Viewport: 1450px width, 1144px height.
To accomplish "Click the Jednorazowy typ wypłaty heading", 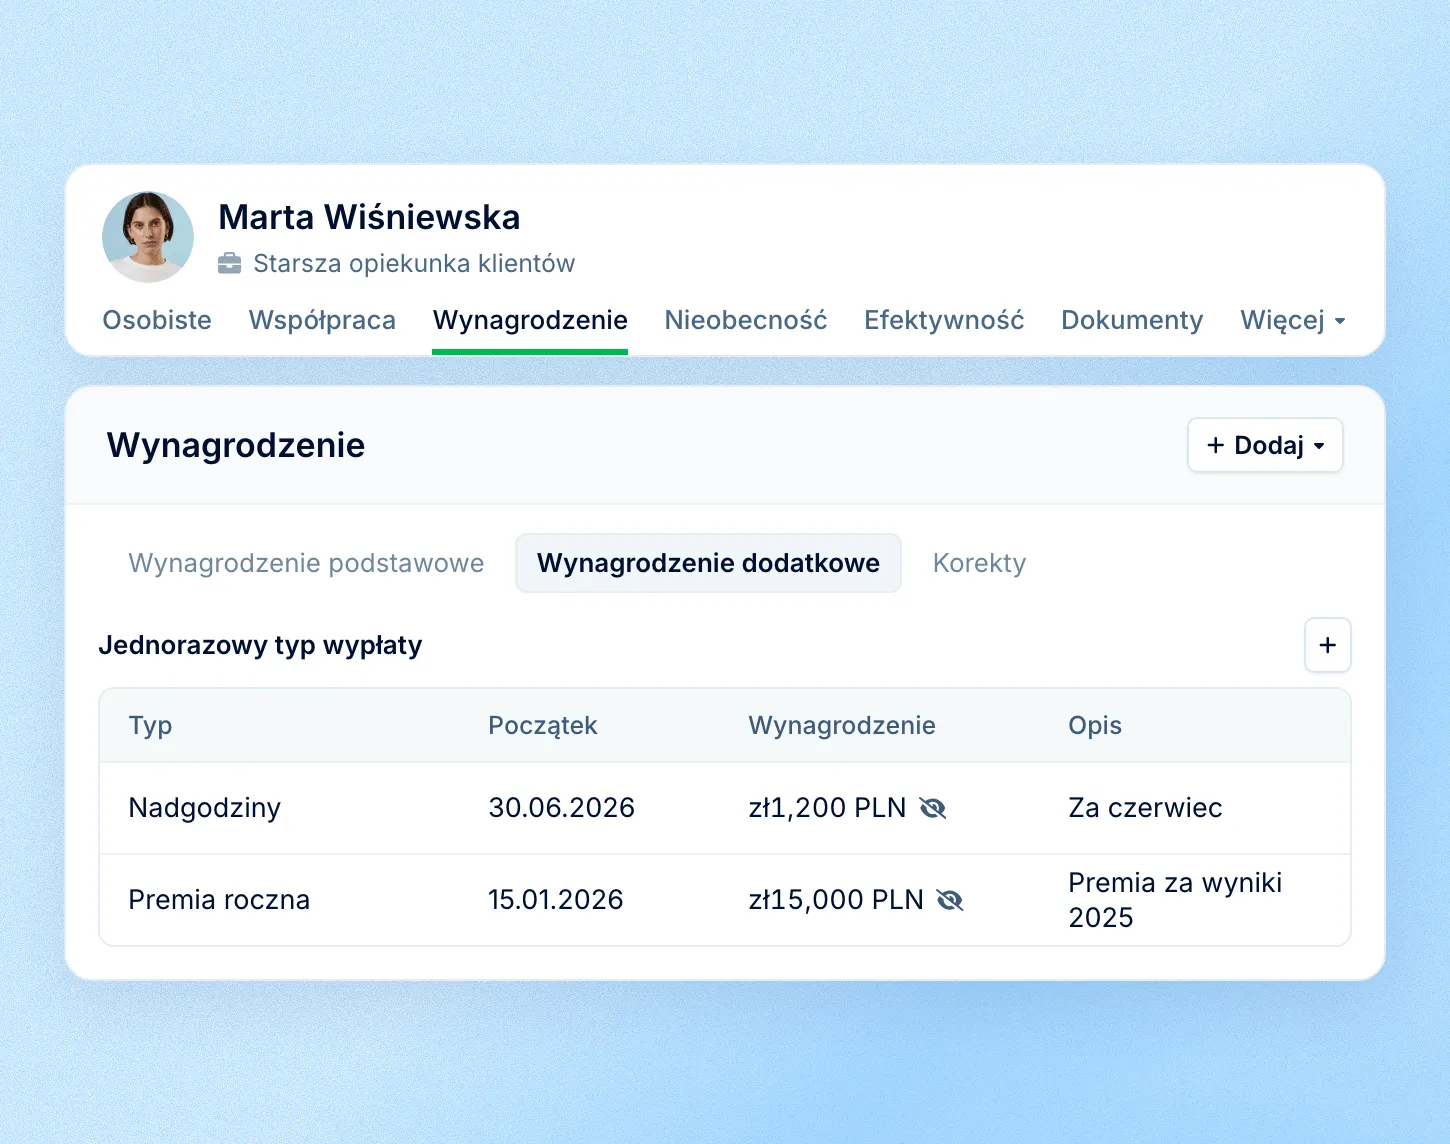I will tap(260, 645).
